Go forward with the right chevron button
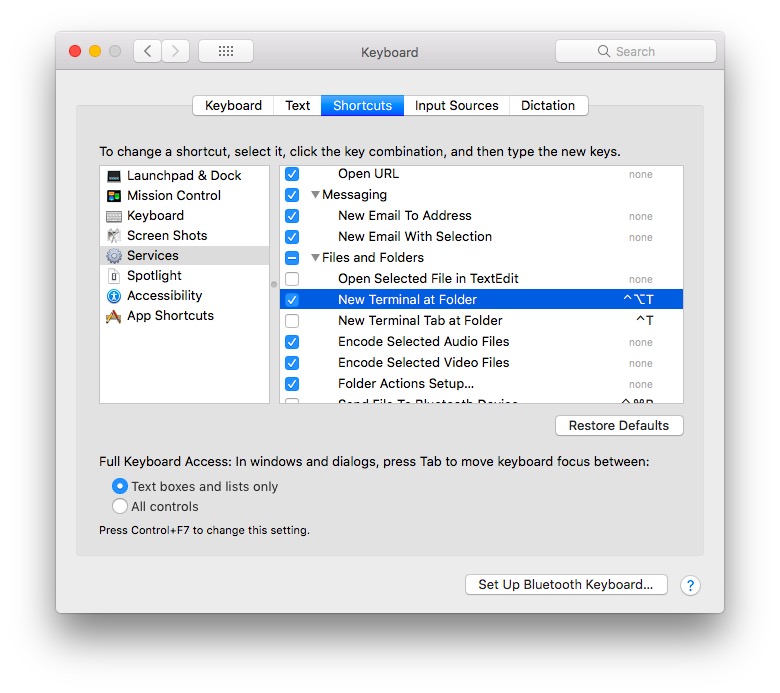The image size is (780, 693). (175, 51)
